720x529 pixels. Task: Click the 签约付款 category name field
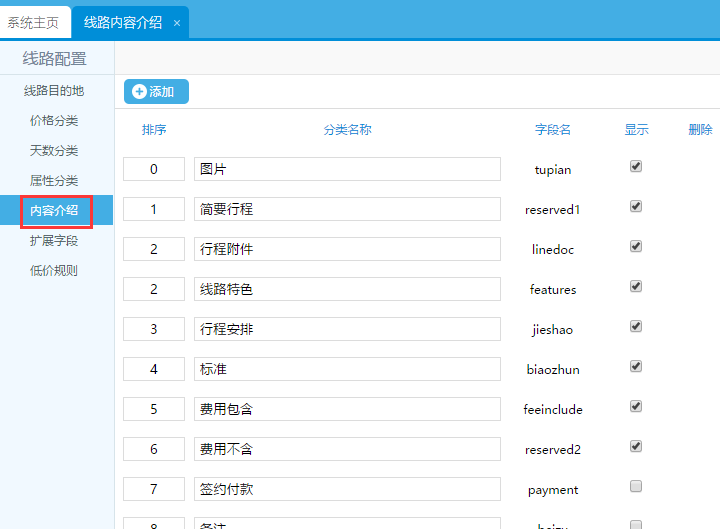pyautogui.click(x=347, y=489)
